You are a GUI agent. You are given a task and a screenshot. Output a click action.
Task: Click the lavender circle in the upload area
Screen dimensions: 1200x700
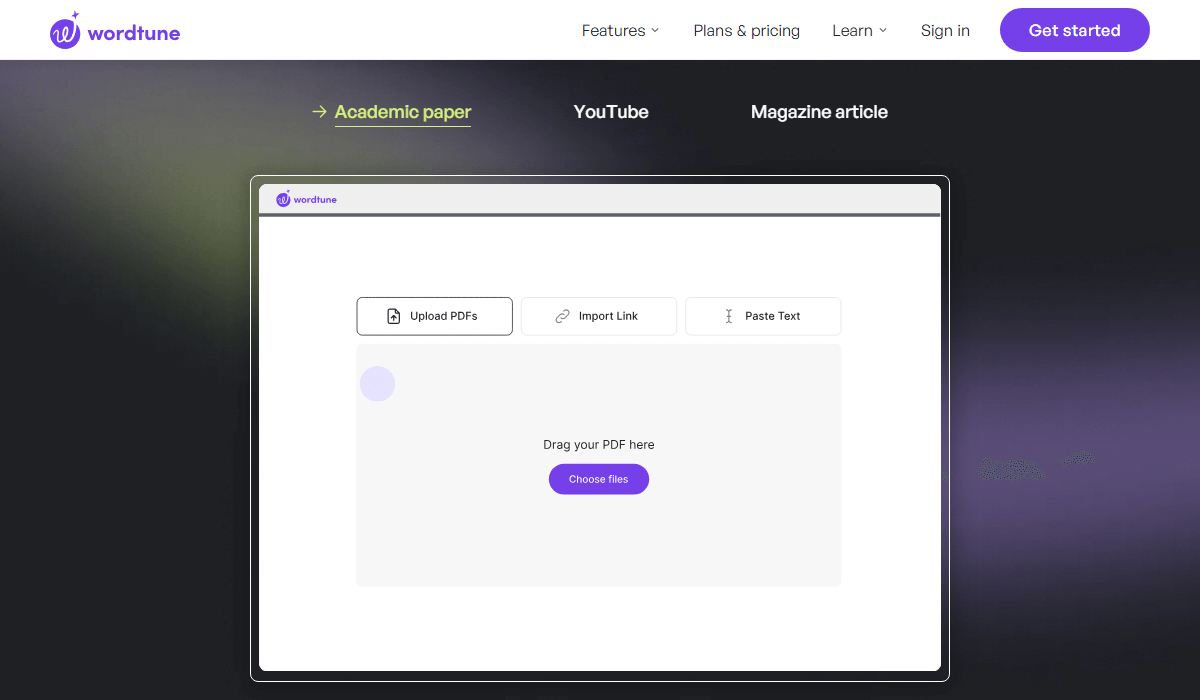(377, 384)
